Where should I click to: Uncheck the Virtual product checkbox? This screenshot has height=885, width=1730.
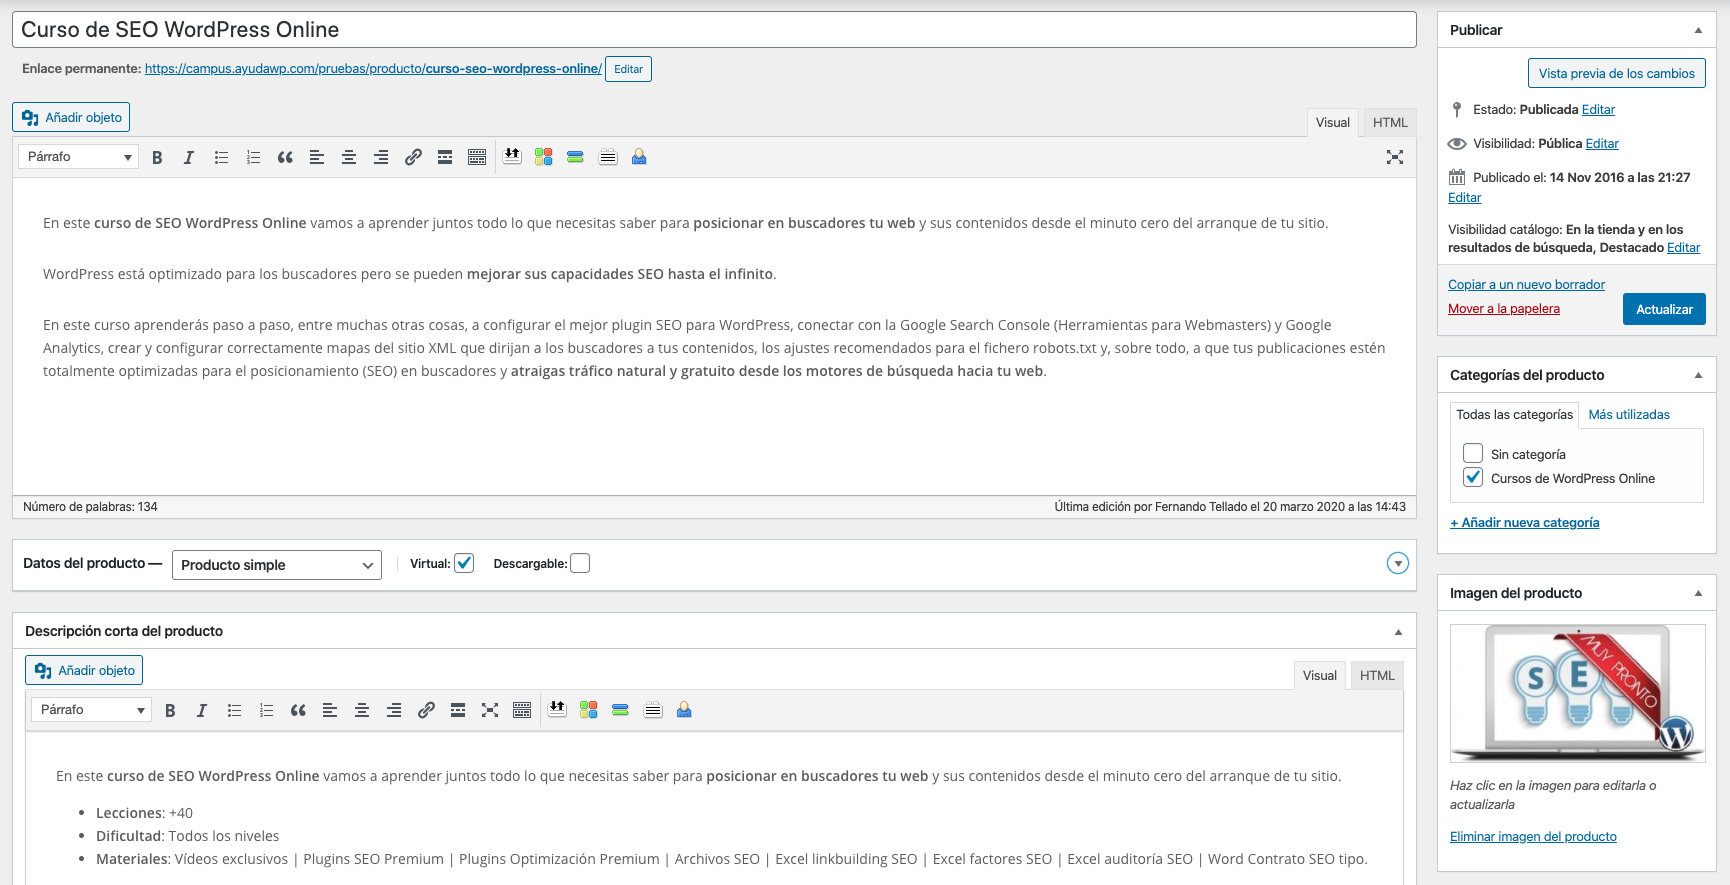click(464, 563)
